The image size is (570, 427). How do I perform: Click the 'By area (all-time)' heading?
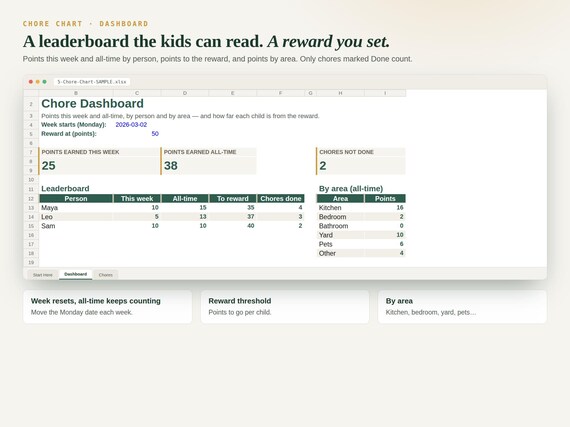pyautogui.click(x=351, y=189)
